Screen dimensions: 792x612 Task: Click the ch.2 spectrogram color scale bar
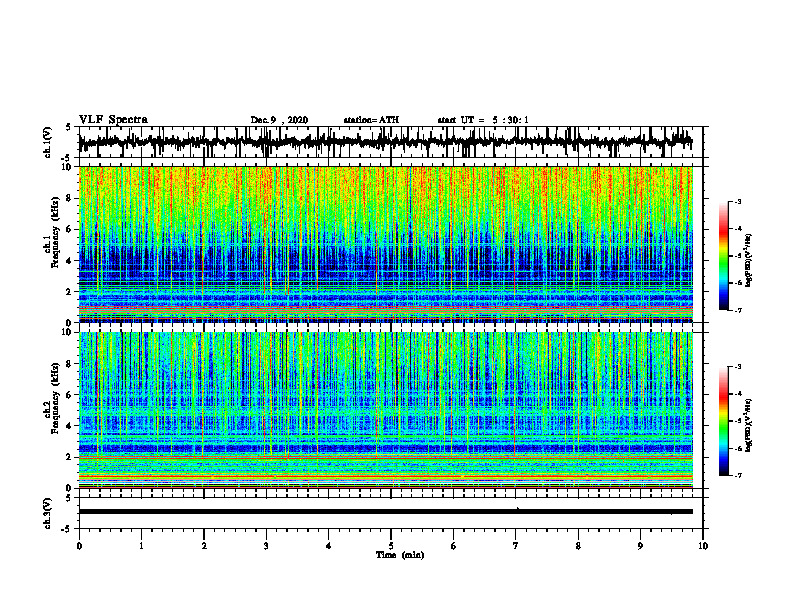click(723, 421)
